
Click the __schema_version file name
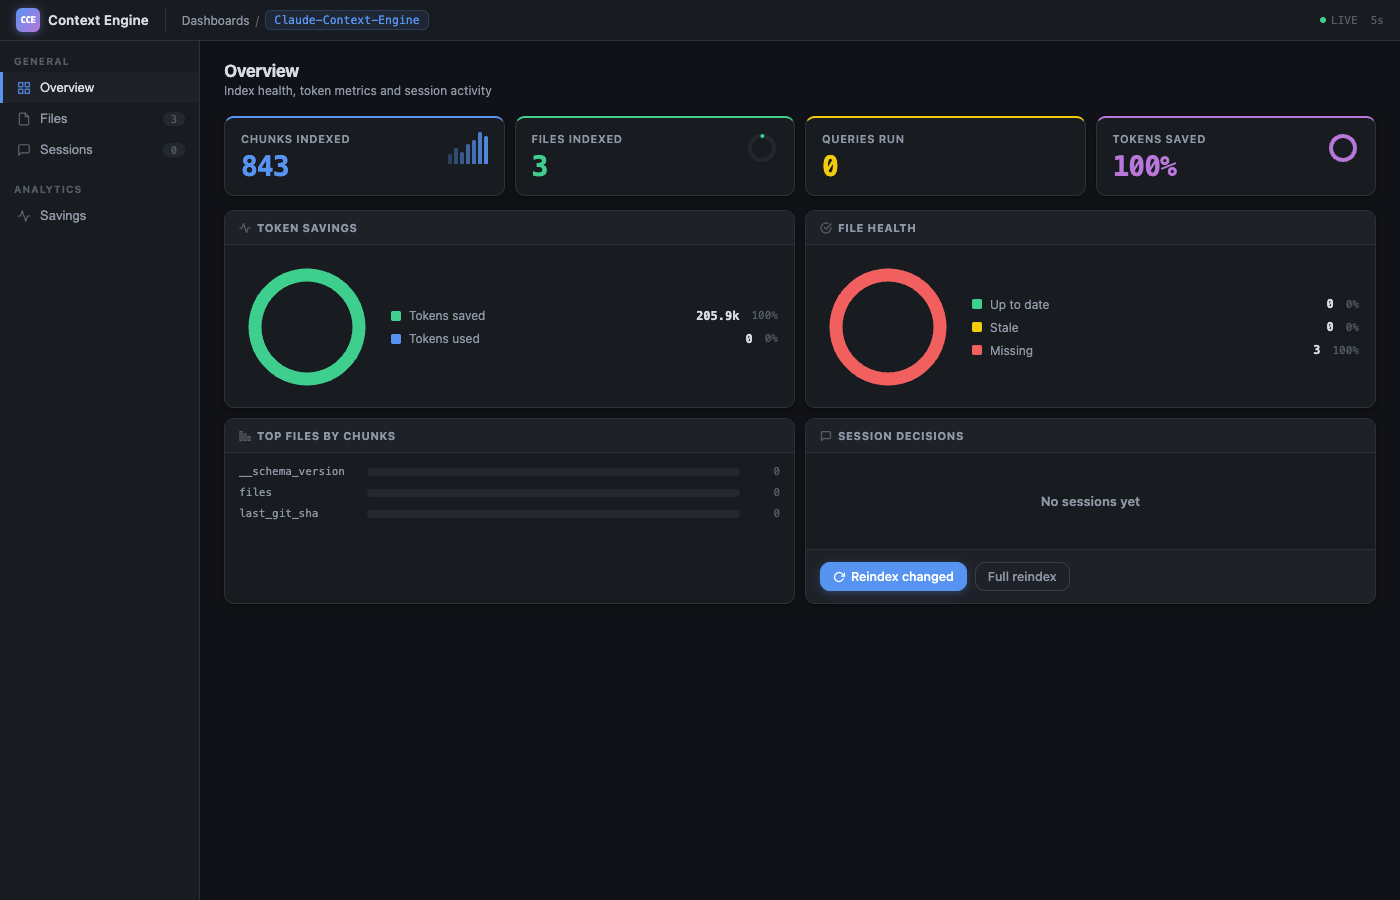(x=292, y=472)
